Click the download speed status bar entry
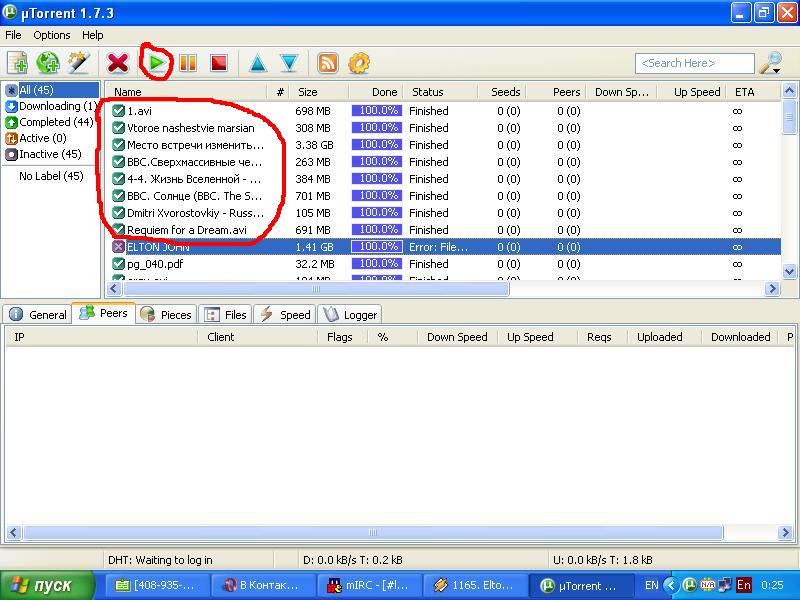 (353, 560)
